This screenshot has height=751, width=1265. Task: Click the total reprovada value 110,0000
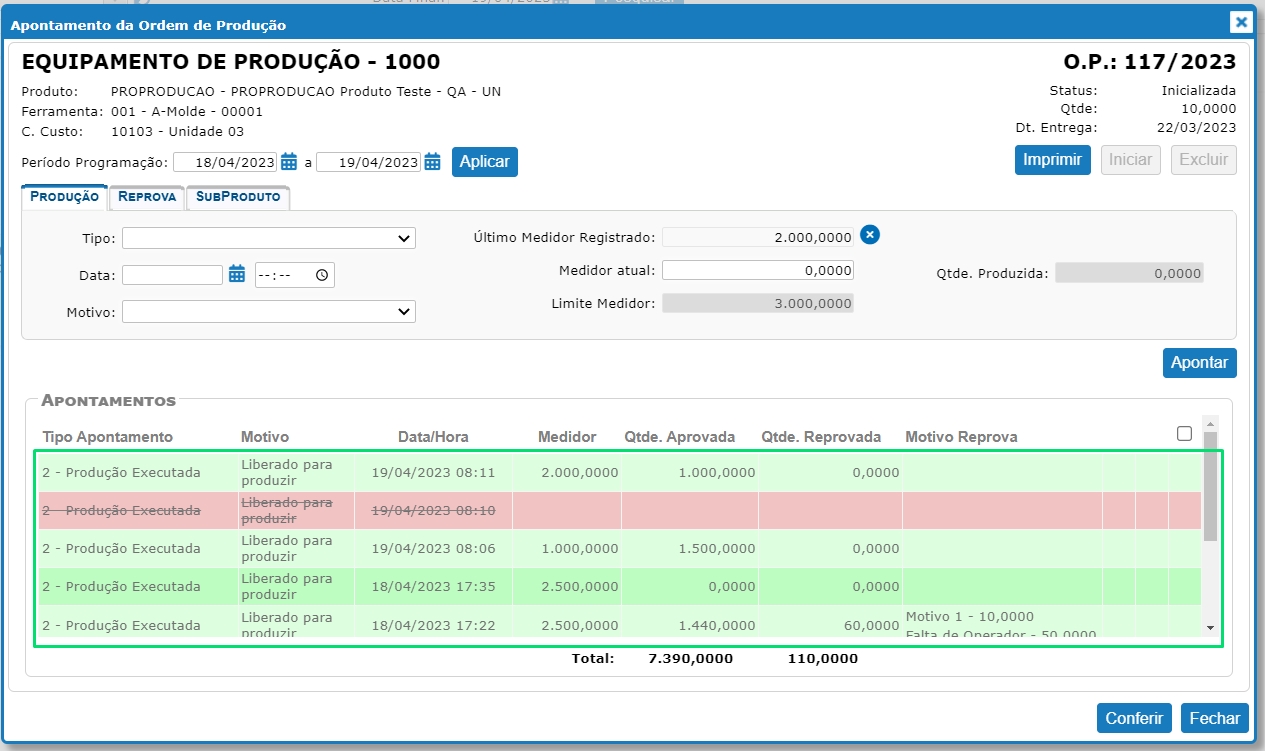pos(823,659)
